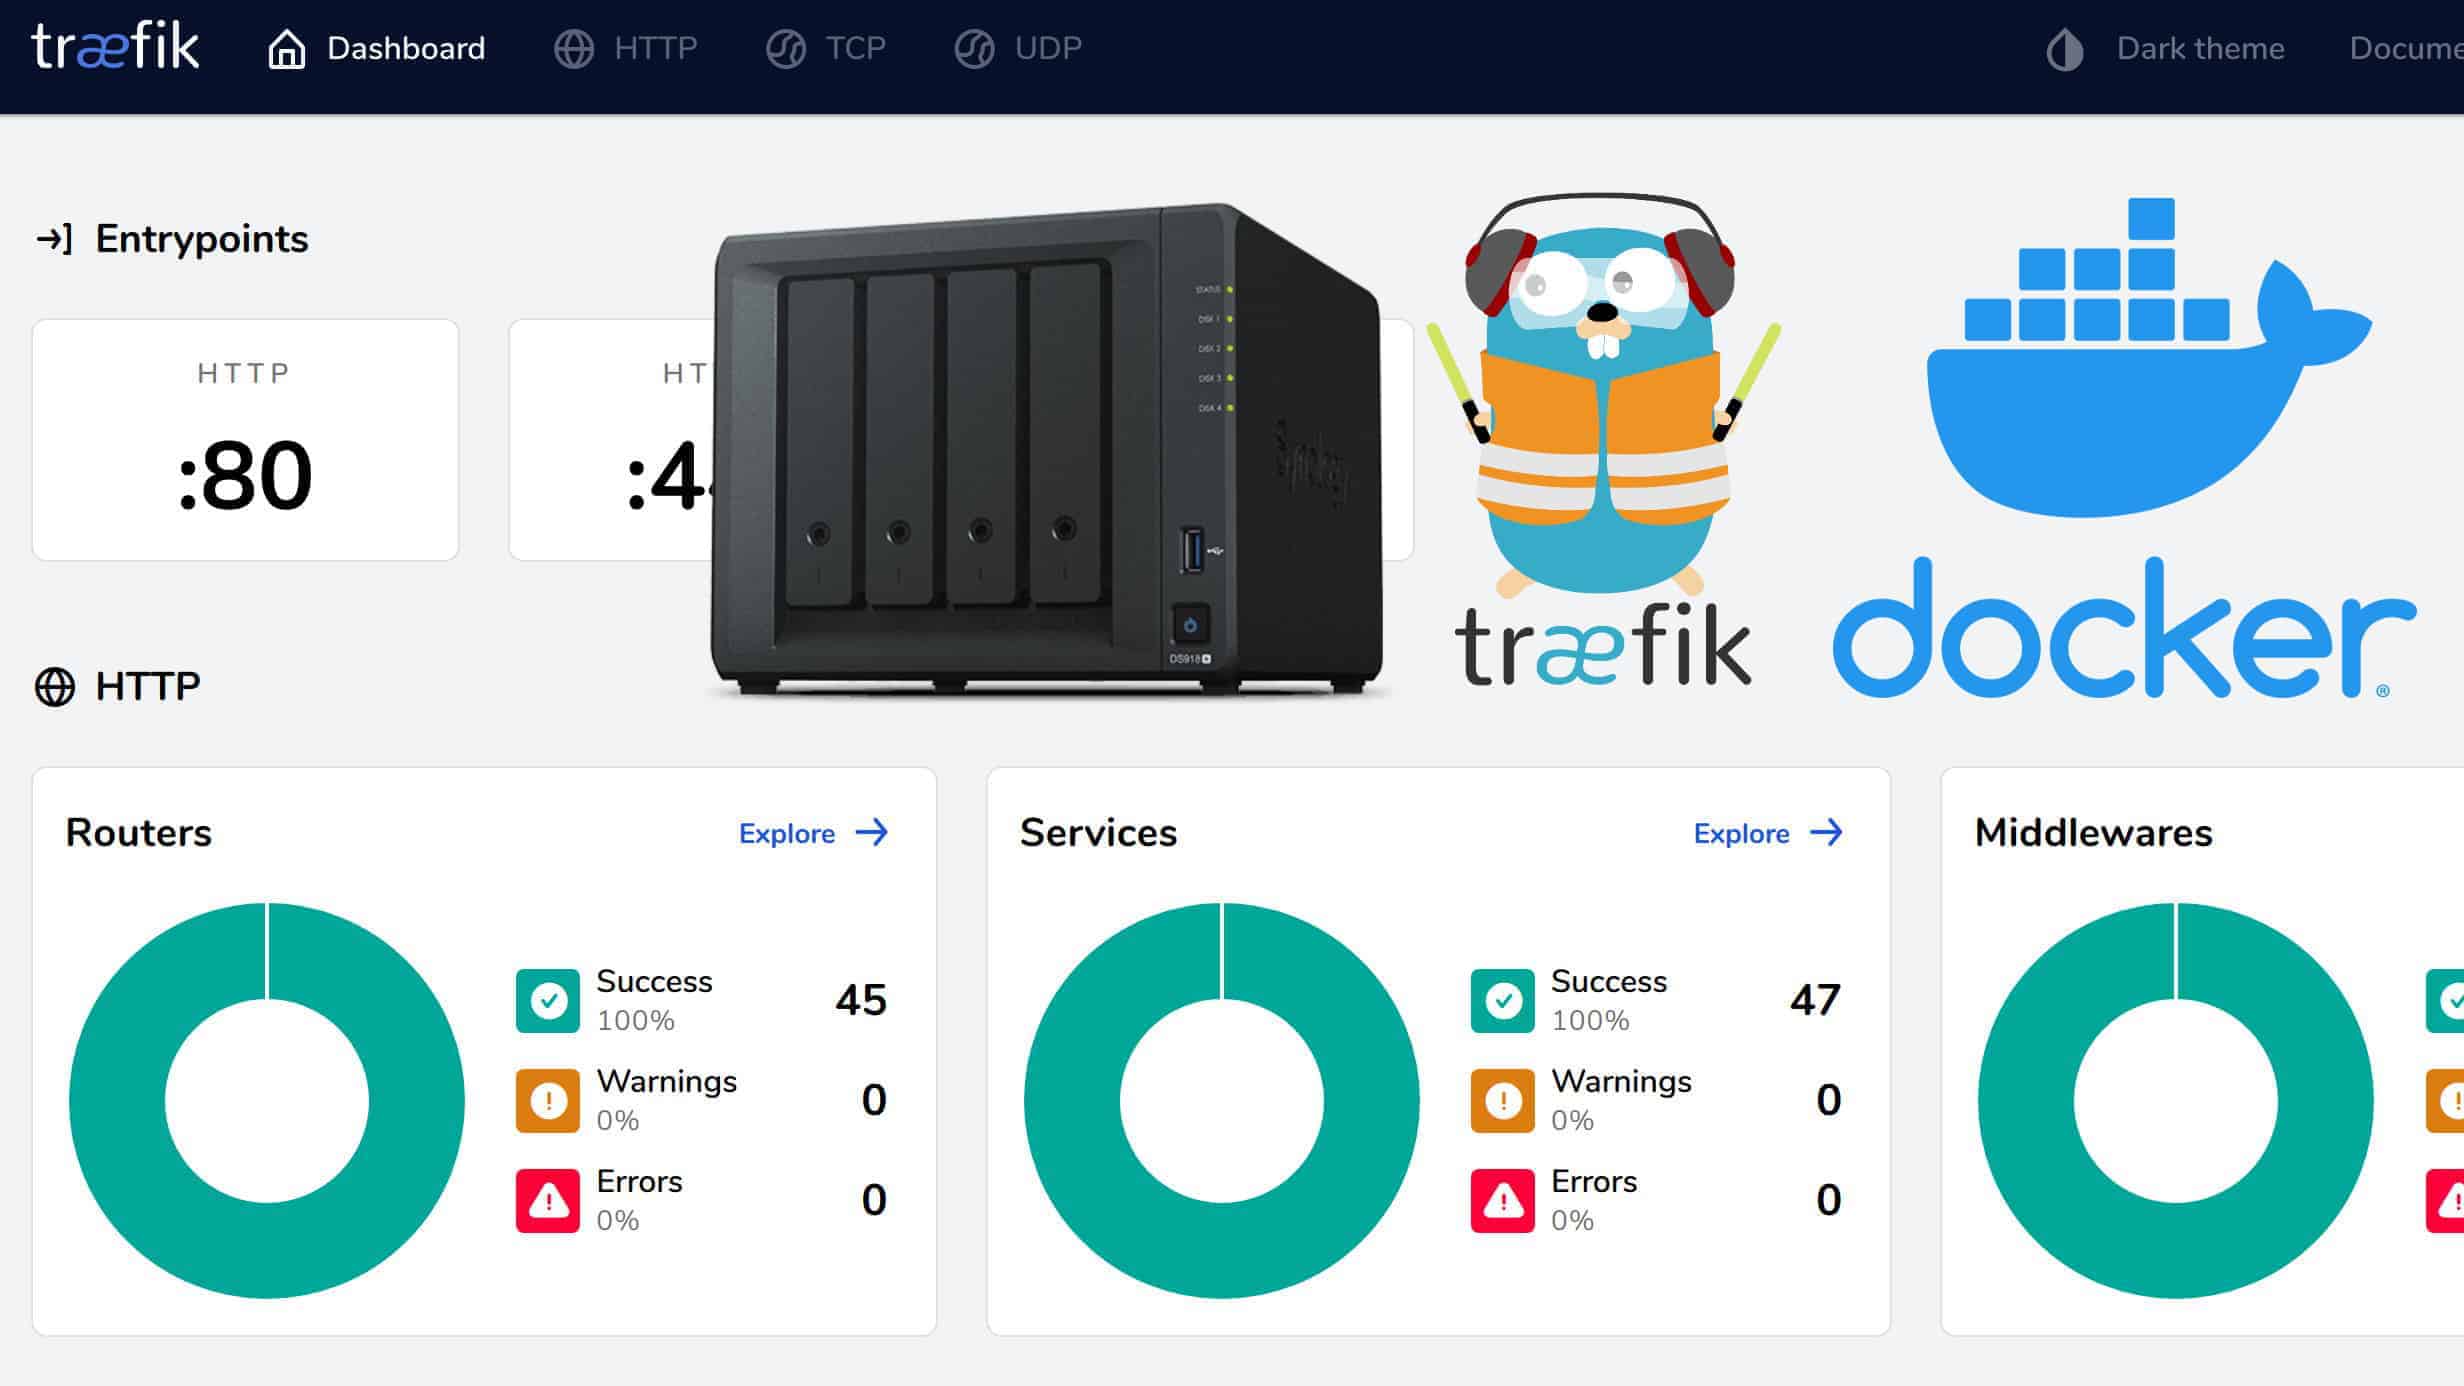Click the Routers Errors count 0
The width and height of the screenshot is (2464, 1386).
874,1200
